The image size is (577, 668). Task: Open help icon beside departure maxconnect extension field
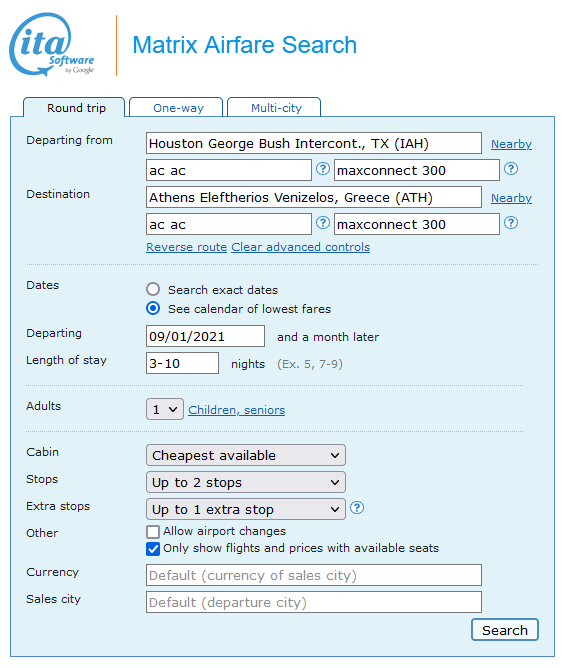pyautogui.click(x=511, y=169)
